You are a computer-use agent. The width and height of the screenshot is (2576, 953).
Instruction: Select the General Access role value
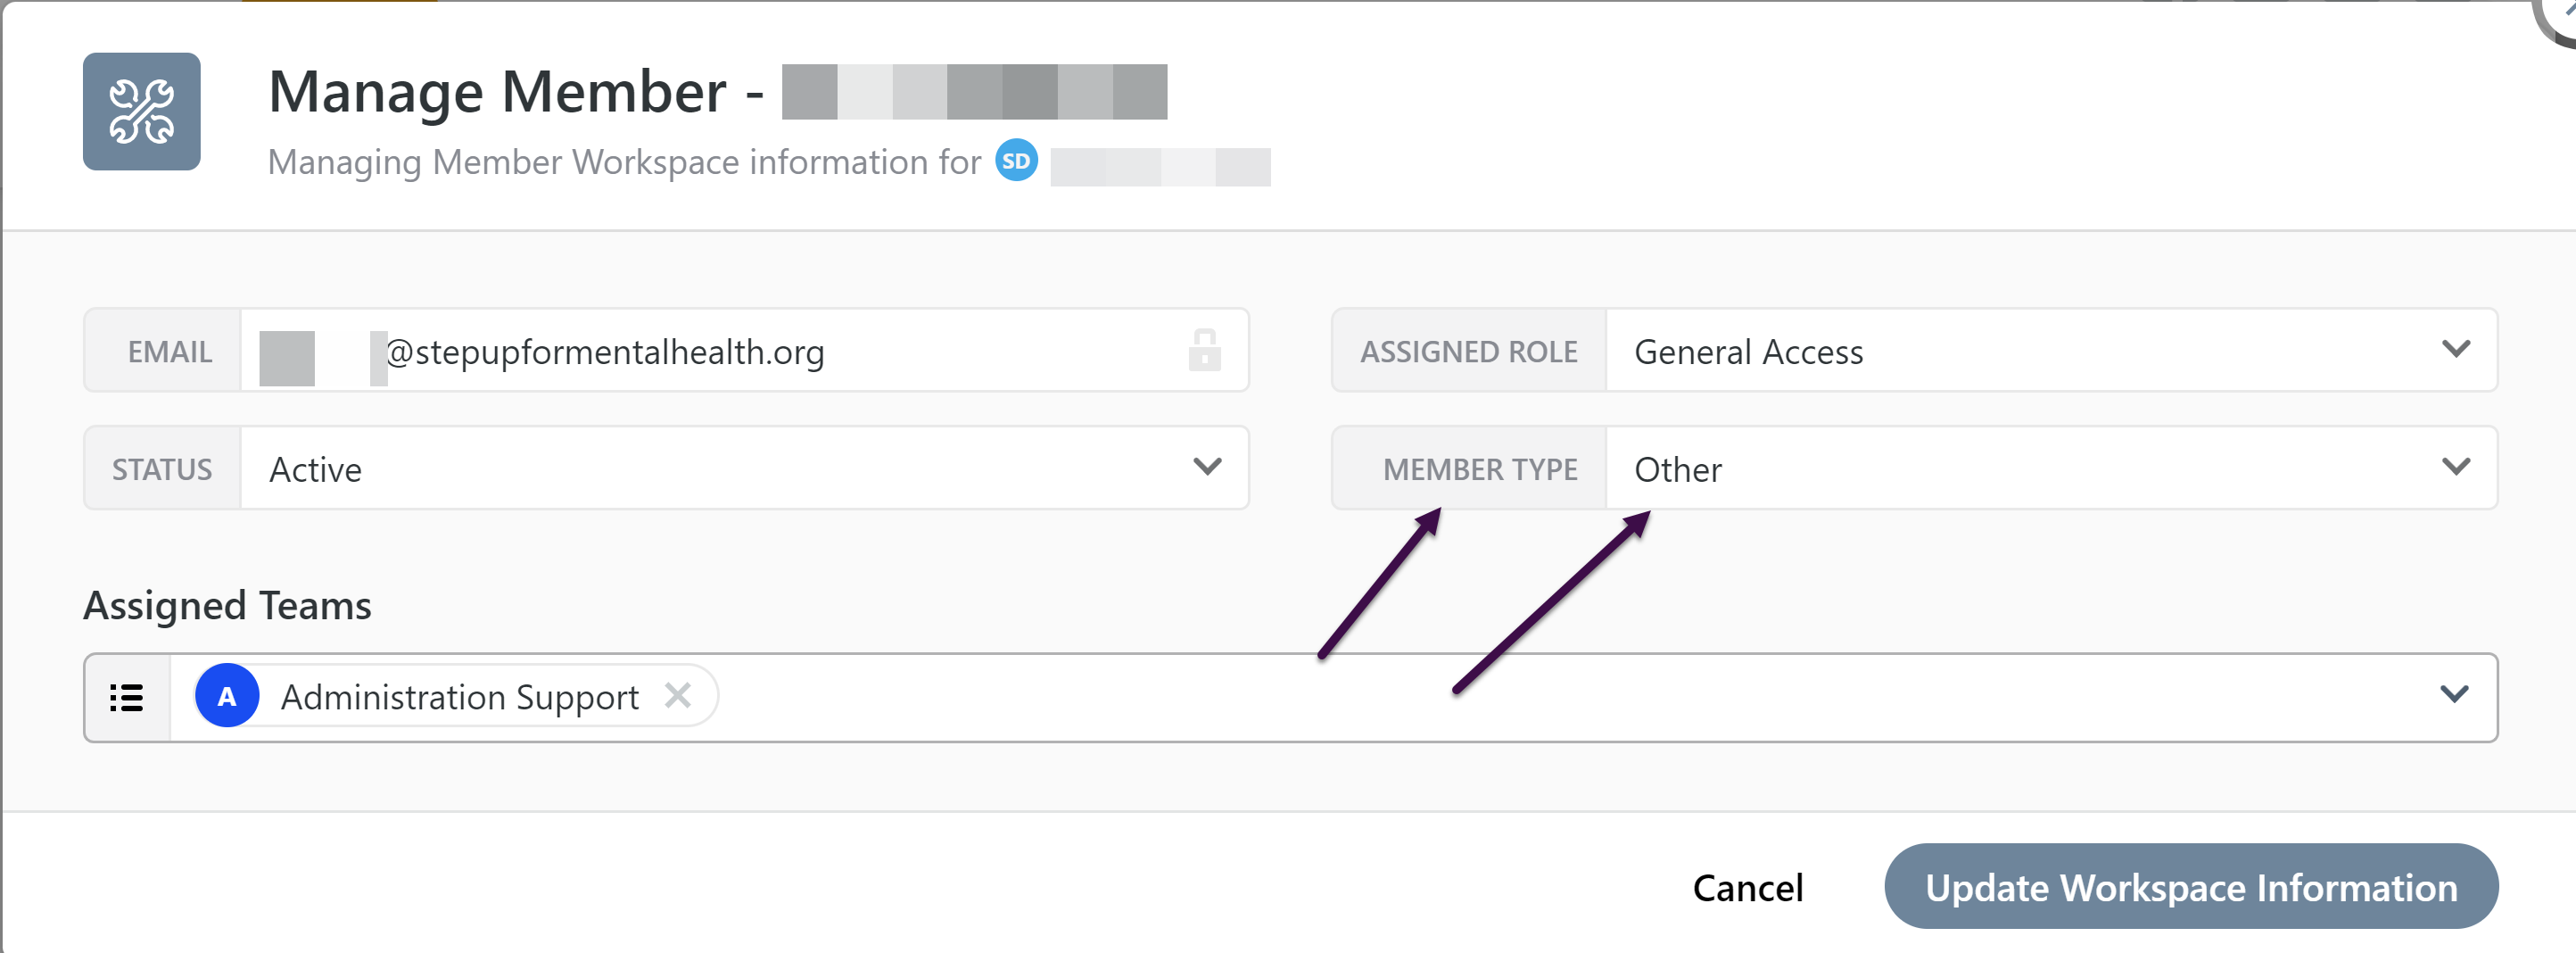point(1748,351)
